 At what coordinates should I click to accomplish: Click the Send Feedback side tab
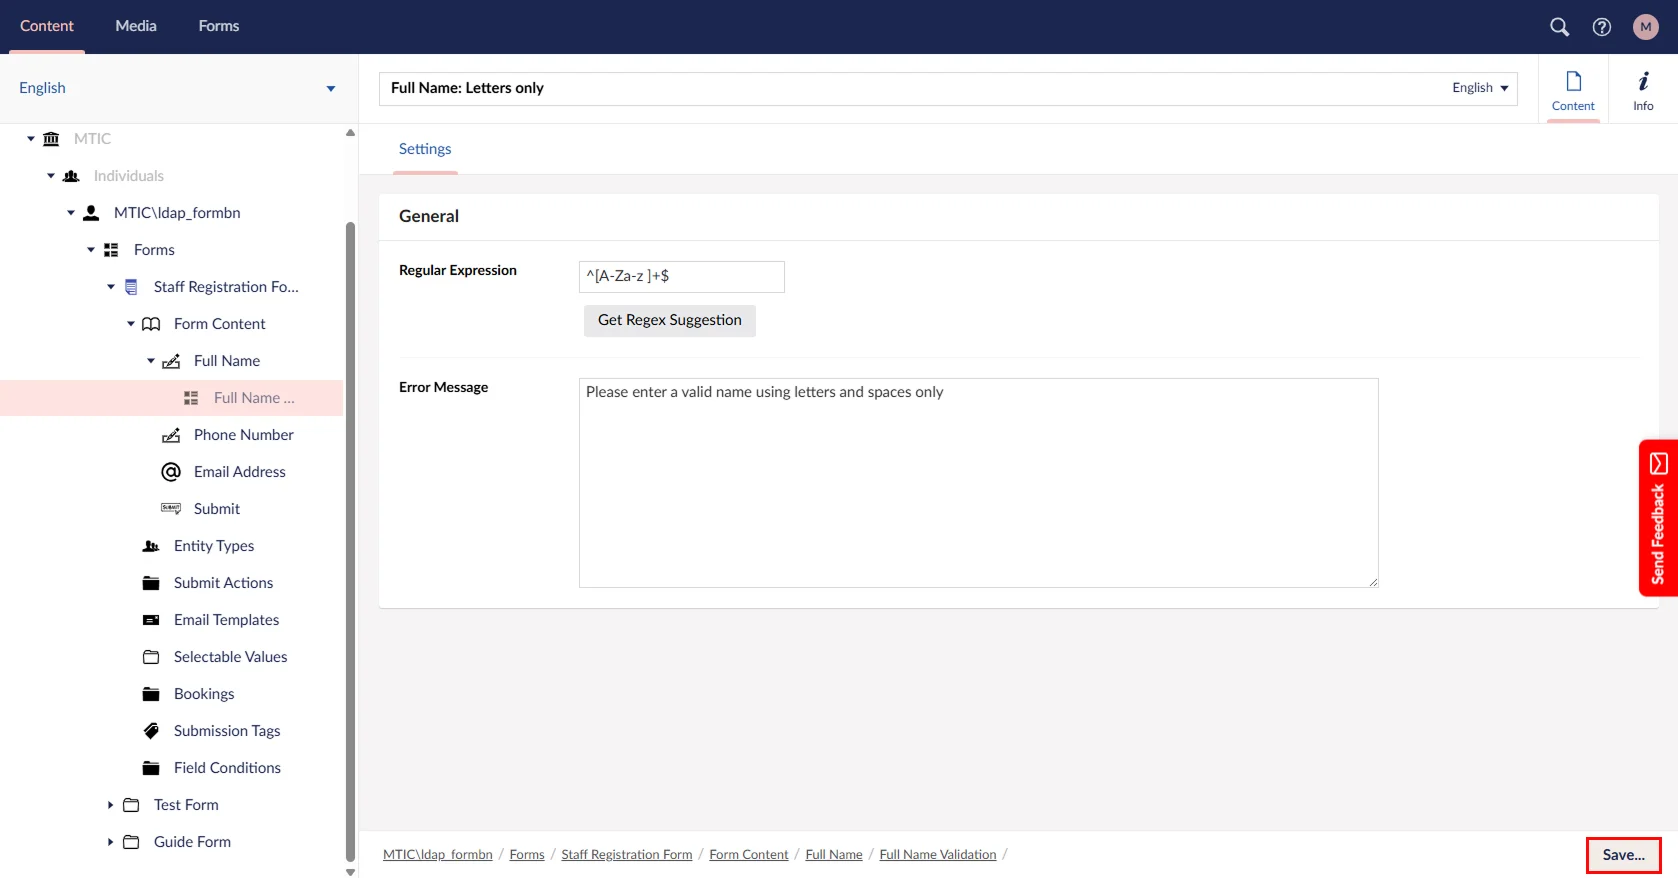pos(1657,518)
